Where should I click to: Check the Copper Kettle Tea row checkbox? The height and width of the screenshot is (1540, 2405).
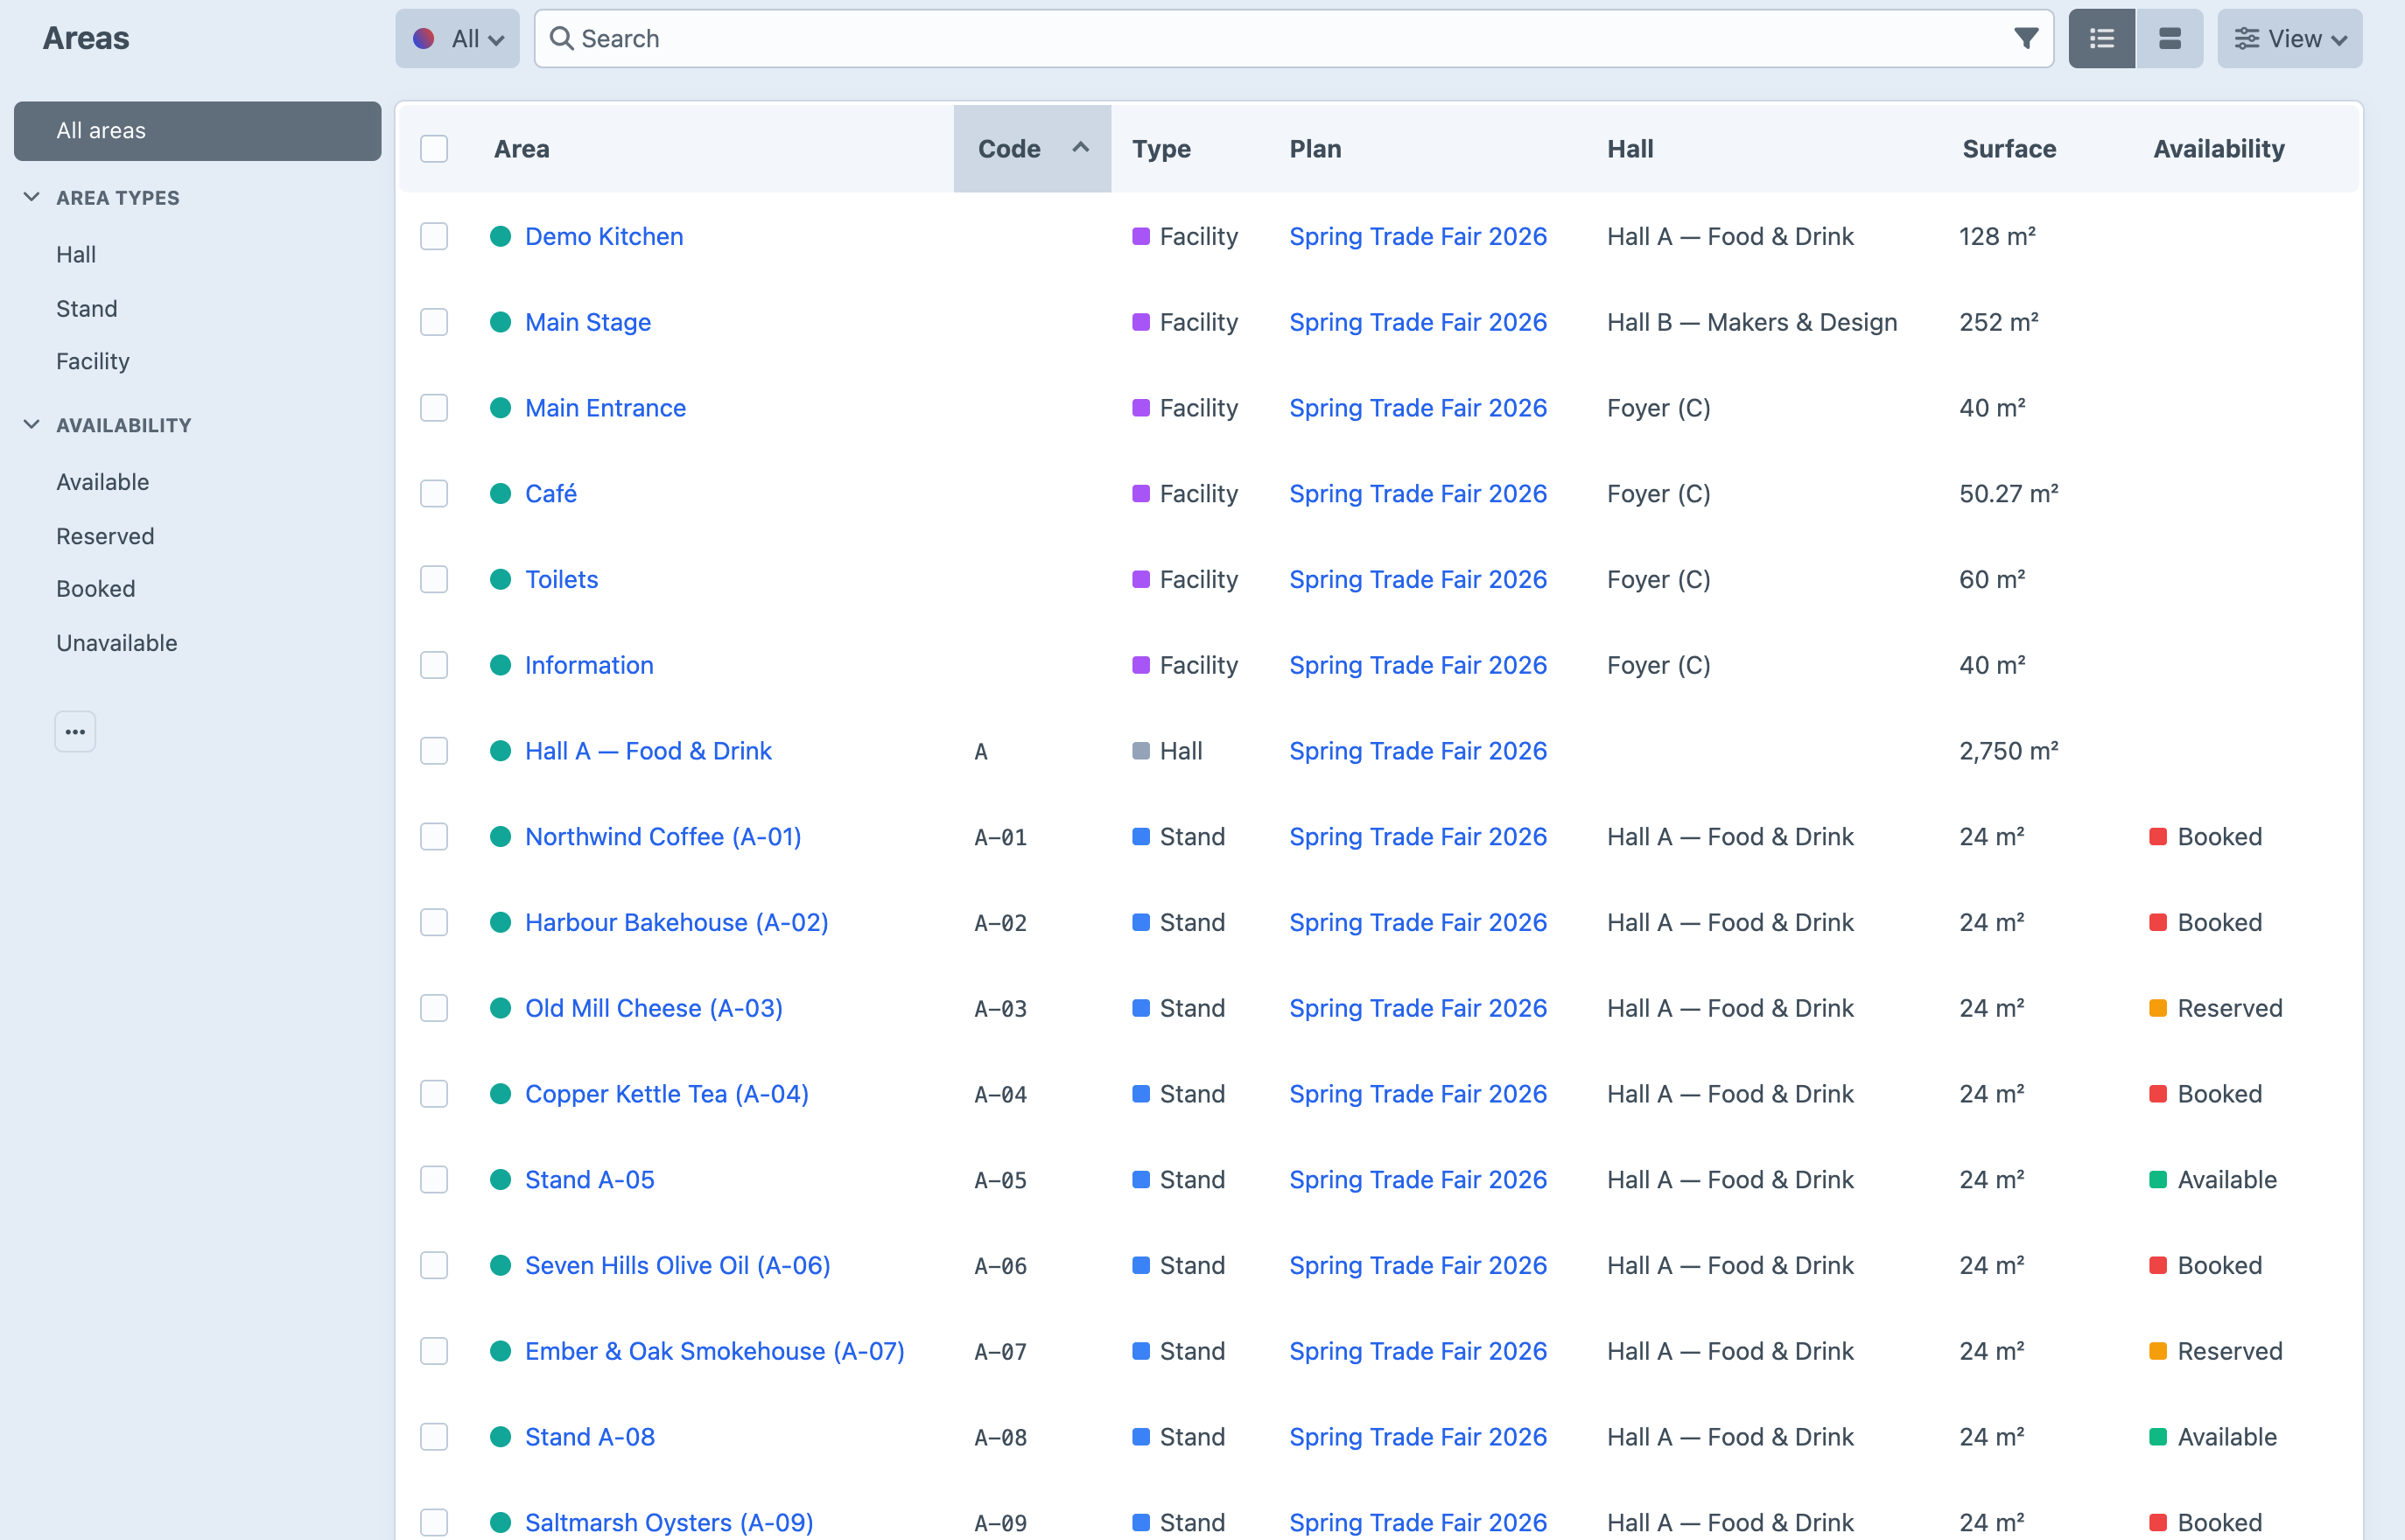pos(434,1094)
